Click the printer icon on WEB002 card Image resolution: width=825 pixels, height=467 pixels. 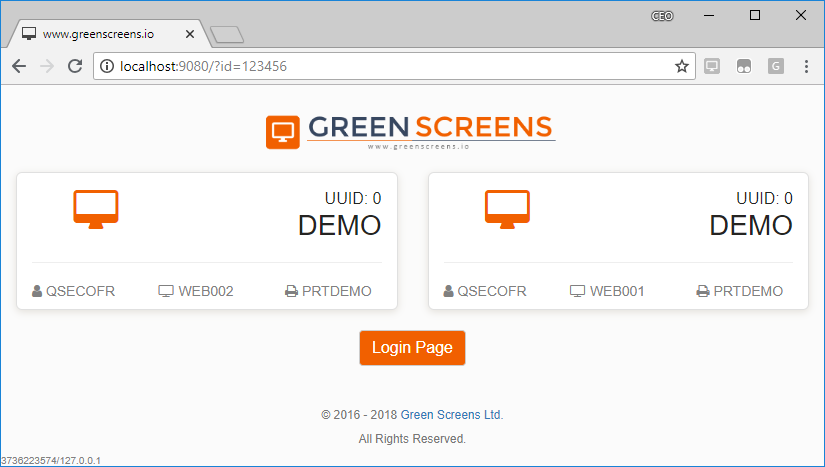point(291,291)
